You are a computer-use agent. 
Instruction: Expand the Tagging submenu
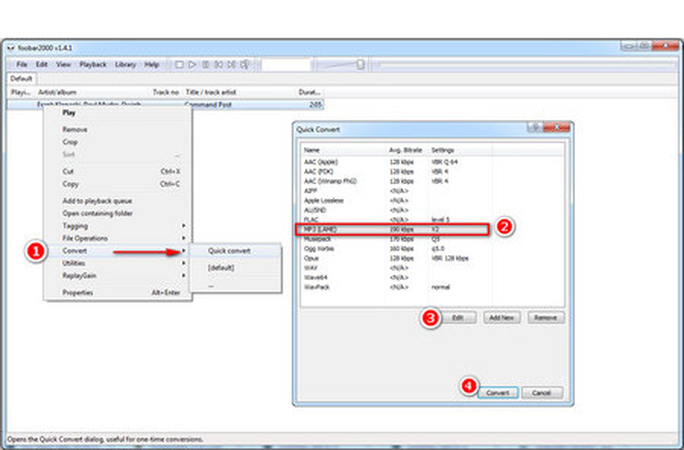118,226
